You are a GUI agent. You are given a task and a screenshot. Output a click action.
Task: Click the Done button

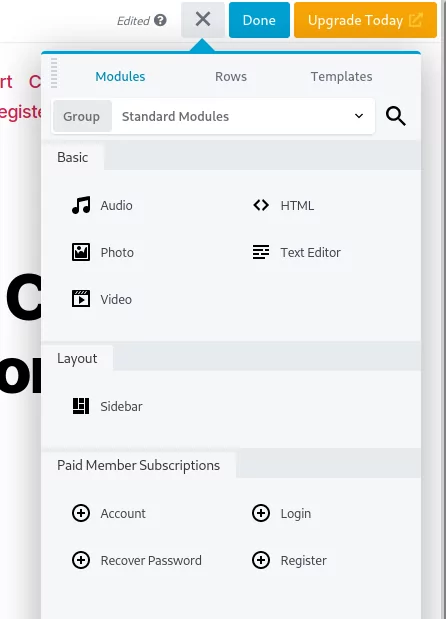pyautogui.click(x=259, y=20)
